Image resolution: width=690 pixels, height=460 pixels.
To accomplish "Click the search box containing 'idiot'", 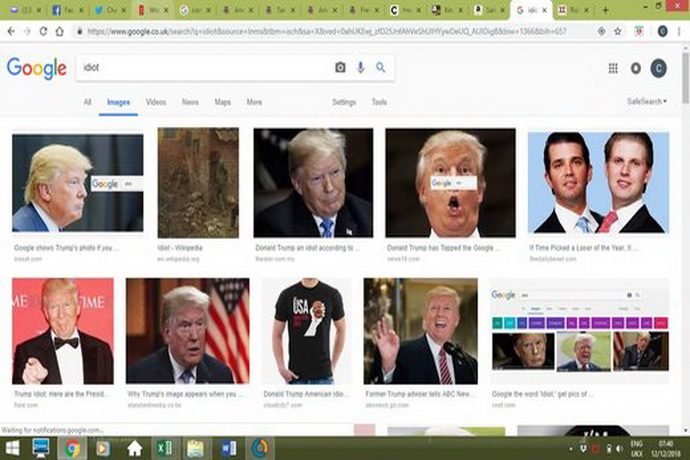I will click(200, 67).
